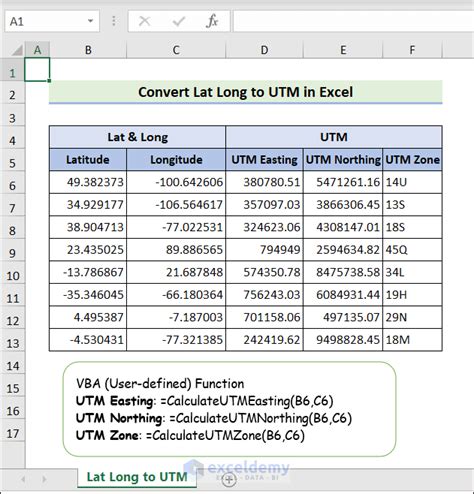474x494 pixels.
Task: Click latitude cell 4.495387
Action: pos(88,317)
